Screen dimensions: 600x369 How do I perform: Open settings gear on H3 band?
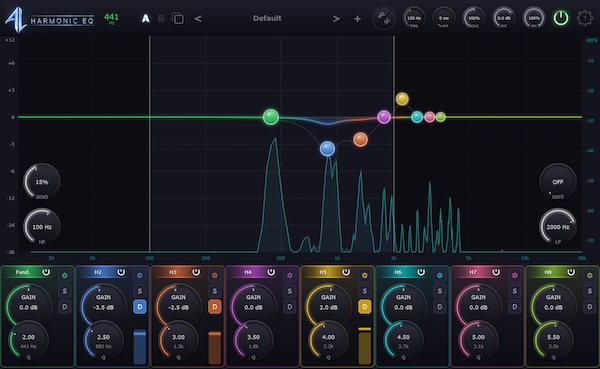click(x=215, y=275)
